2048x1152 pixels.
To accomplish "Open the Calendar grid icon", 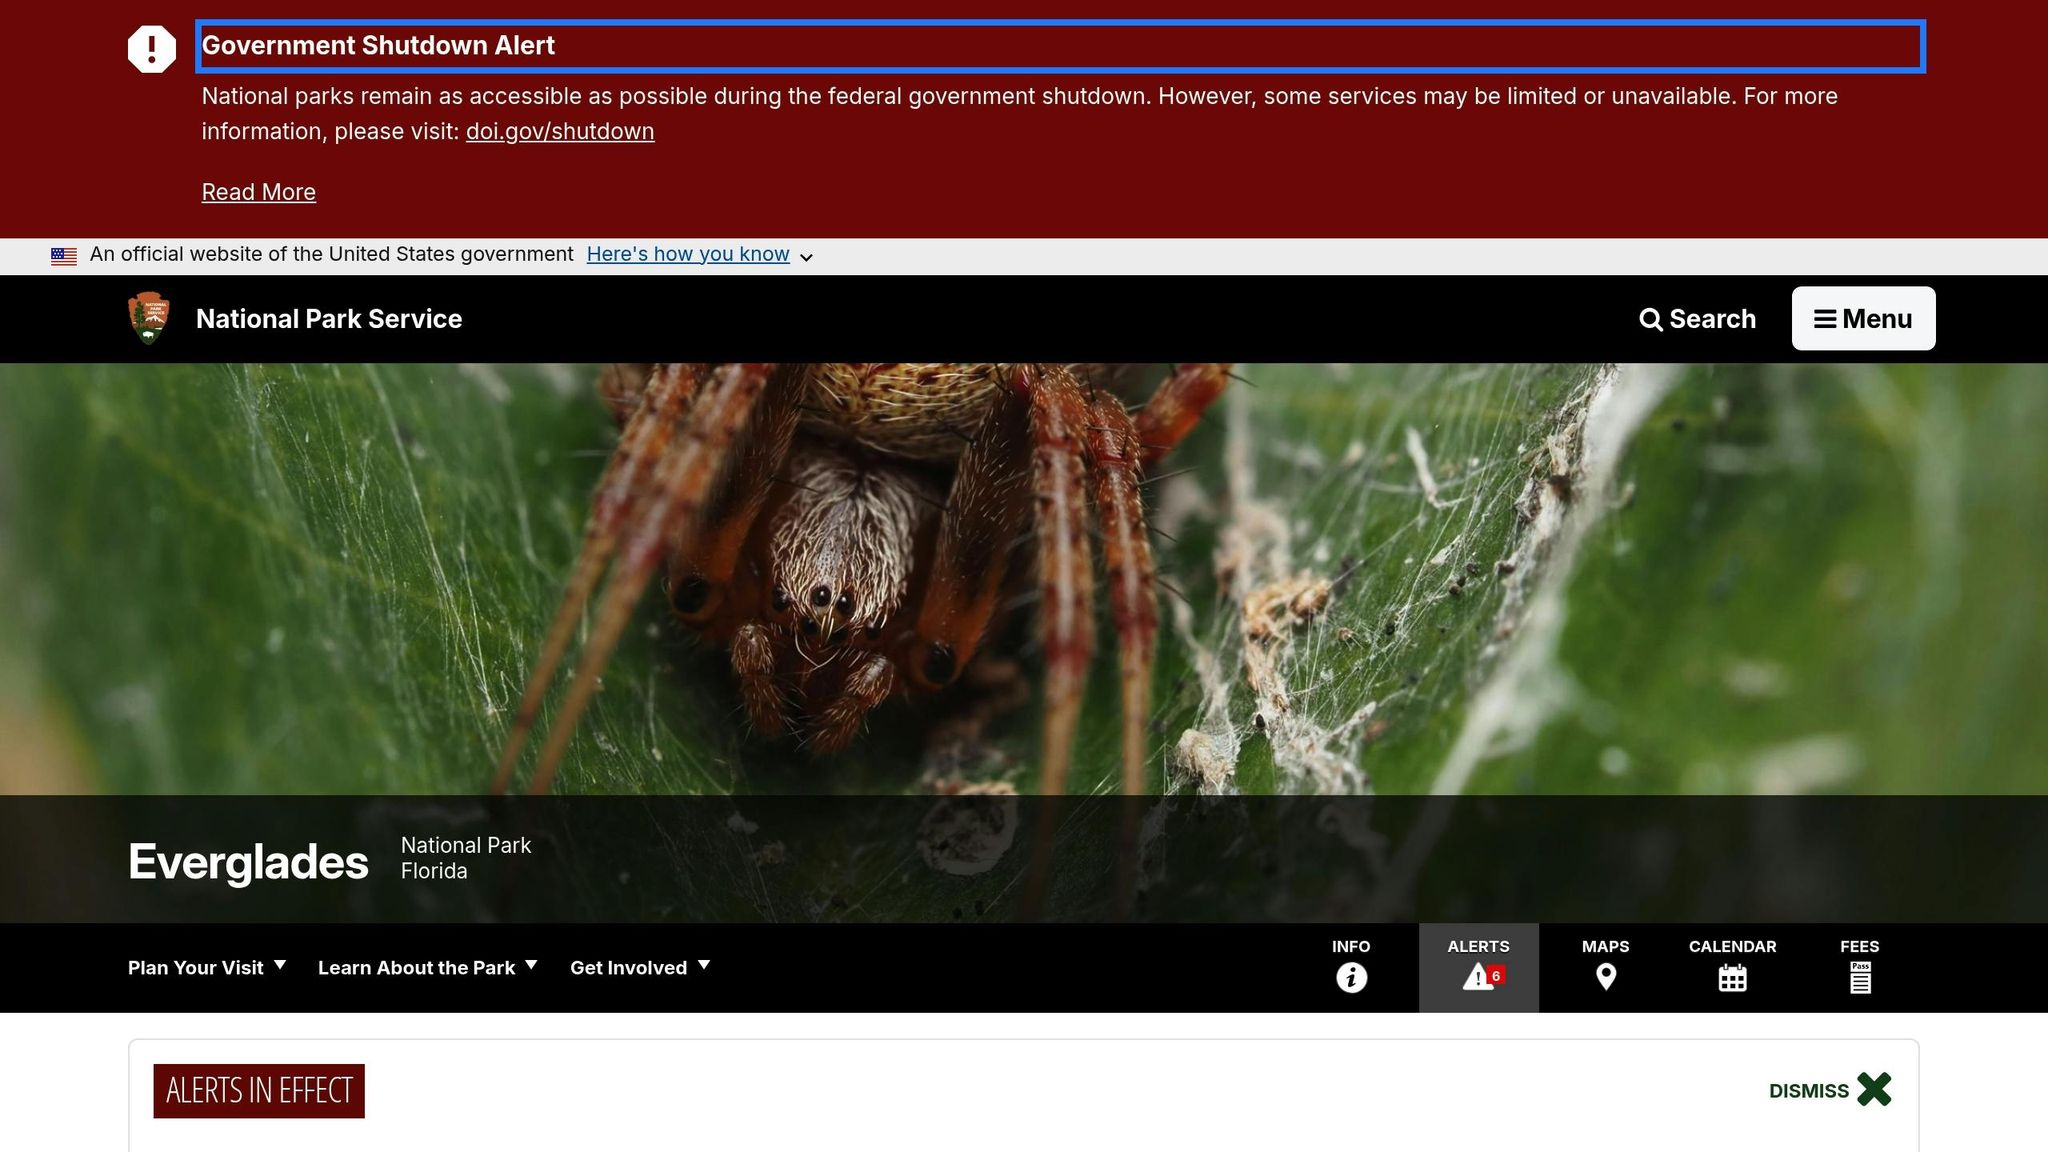I will (1732, 978).
